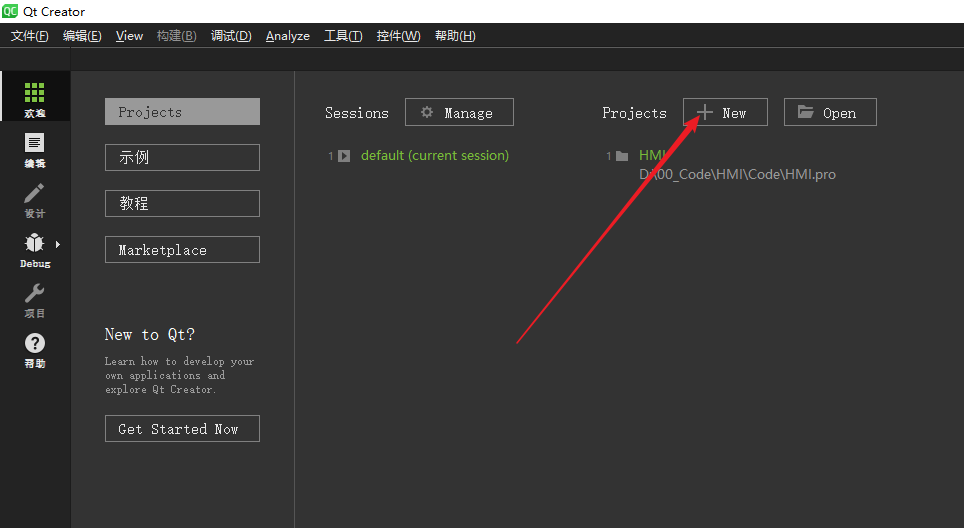Screen dimensions: 964x528
Task: Click the Sessions heading
Action: 357,113
